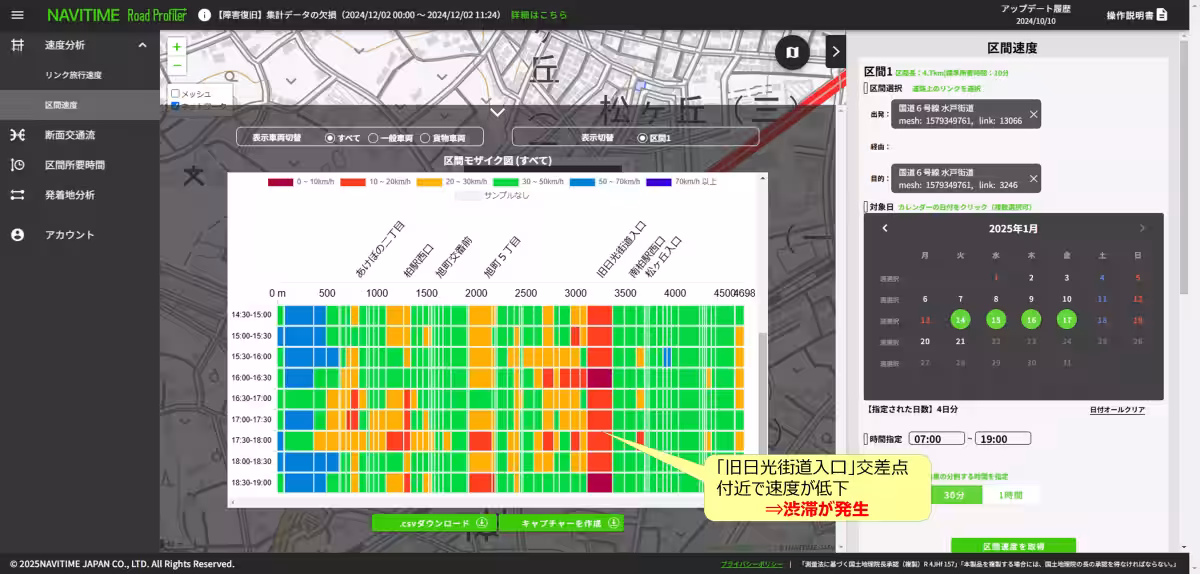The width and height of the screenshot is (1200, 574).
Task: Open リンク旅行速度 submenu item
Action: coord(73,75)
